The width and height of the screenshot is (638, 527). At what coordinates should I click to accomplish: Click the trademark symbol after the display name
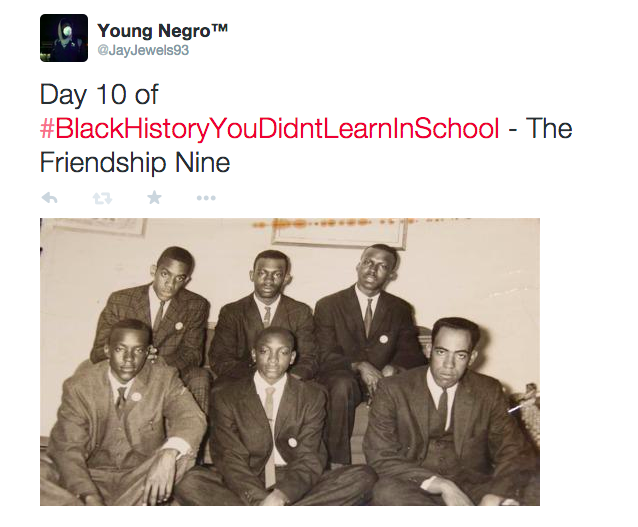(220, 27)
